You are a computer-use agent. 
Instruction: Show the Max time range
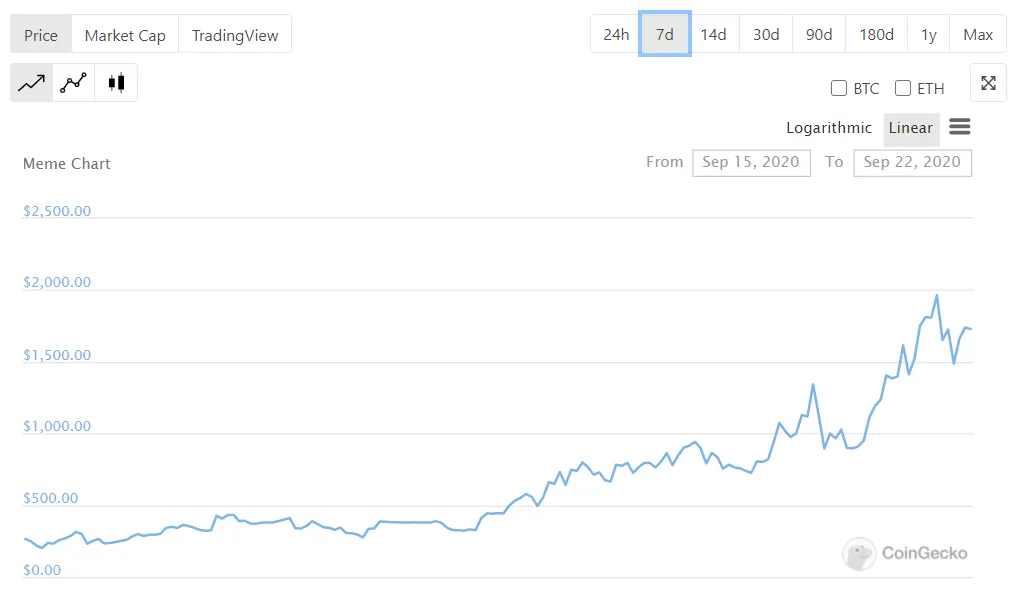(978, 35)
